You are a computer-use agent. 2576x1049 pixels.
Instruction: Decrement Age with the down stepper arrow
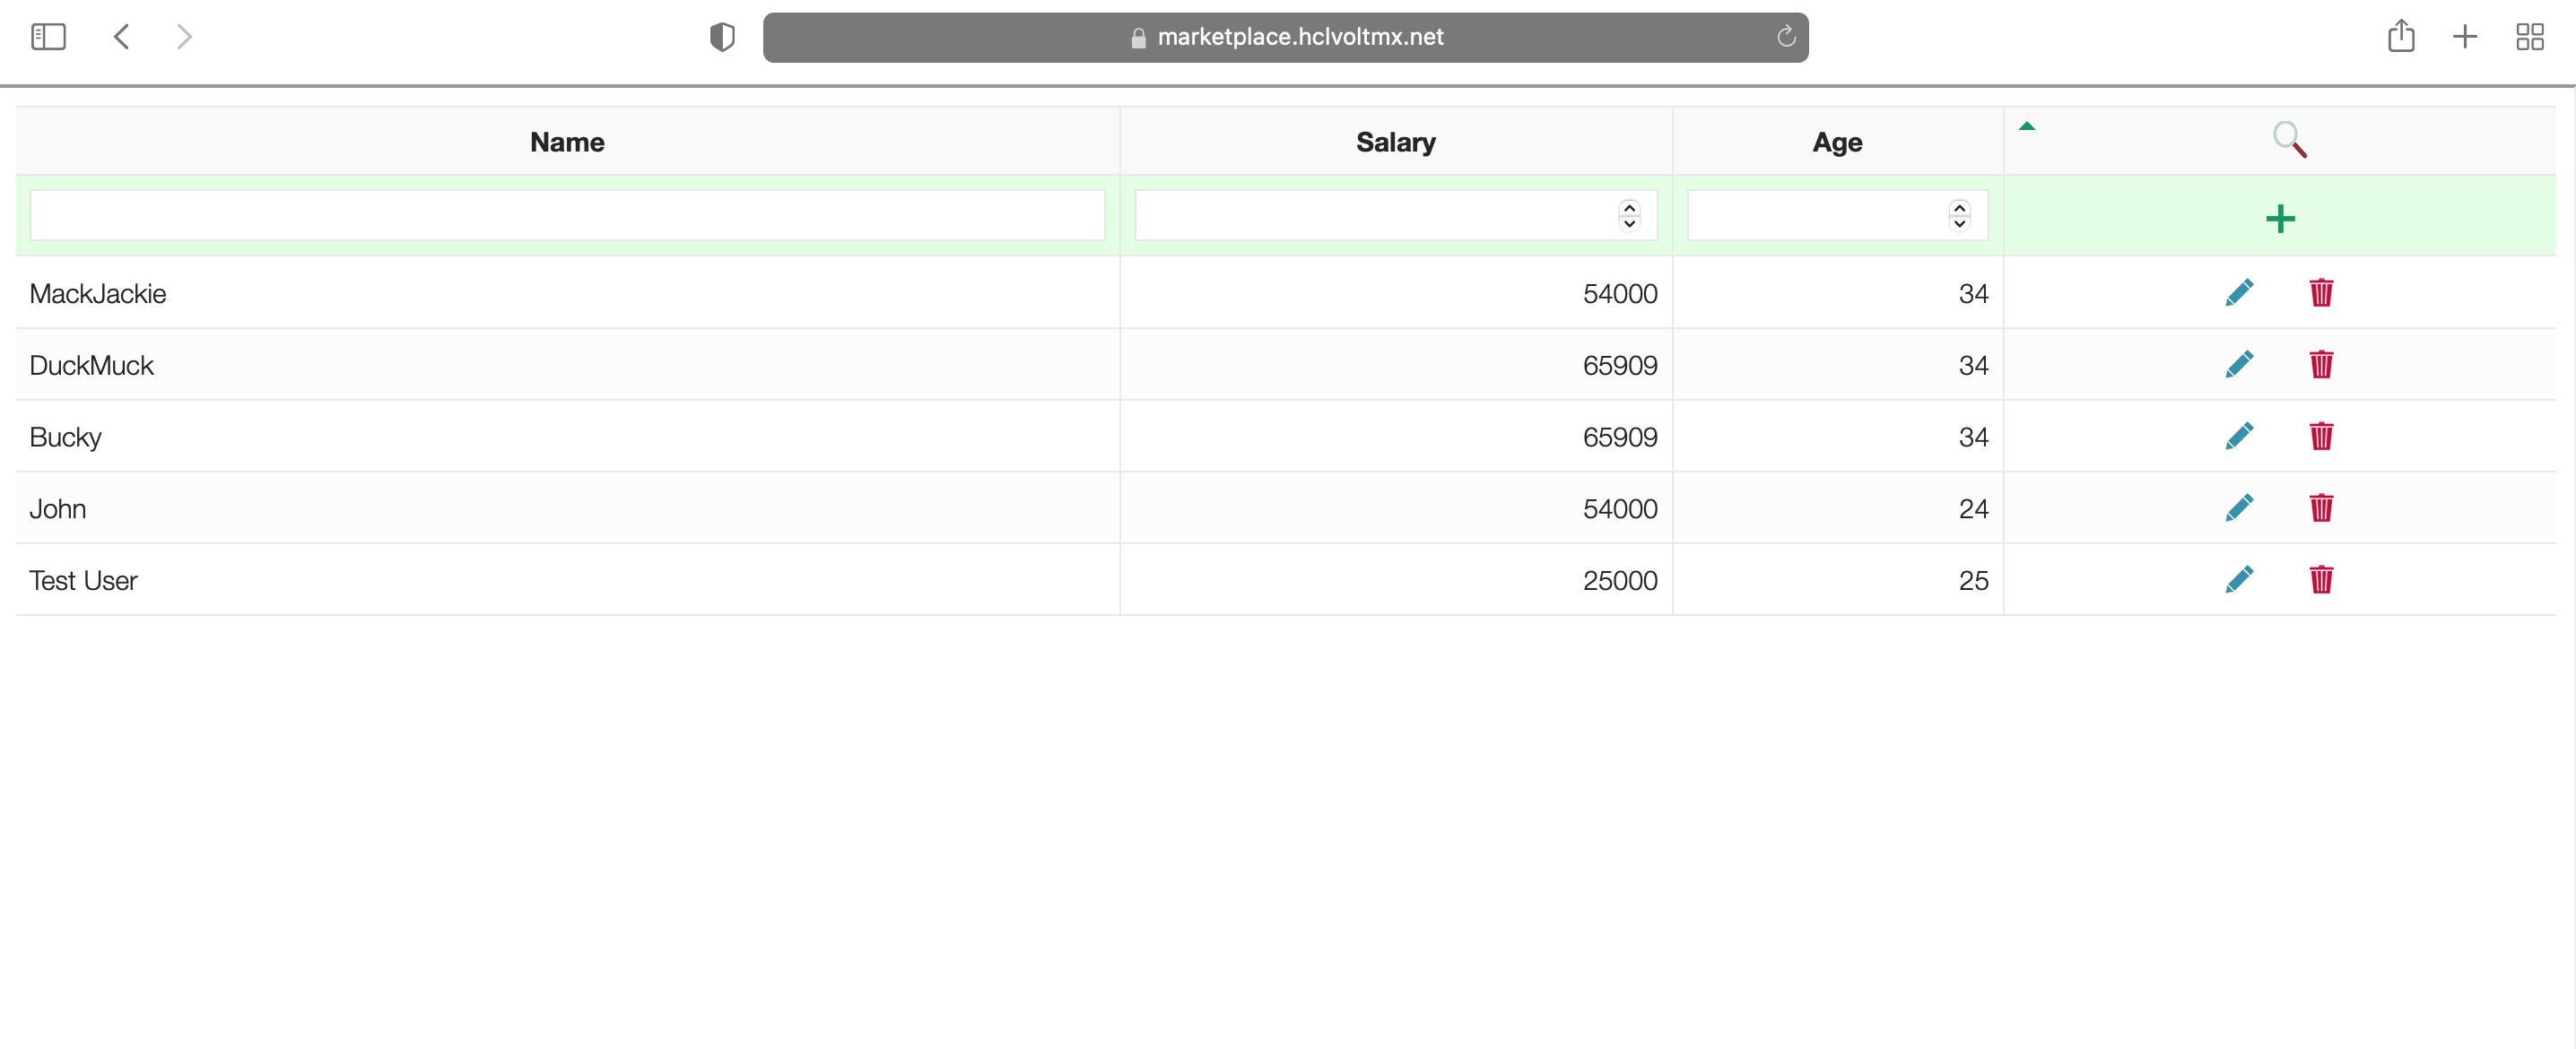tap(1959, 223)
